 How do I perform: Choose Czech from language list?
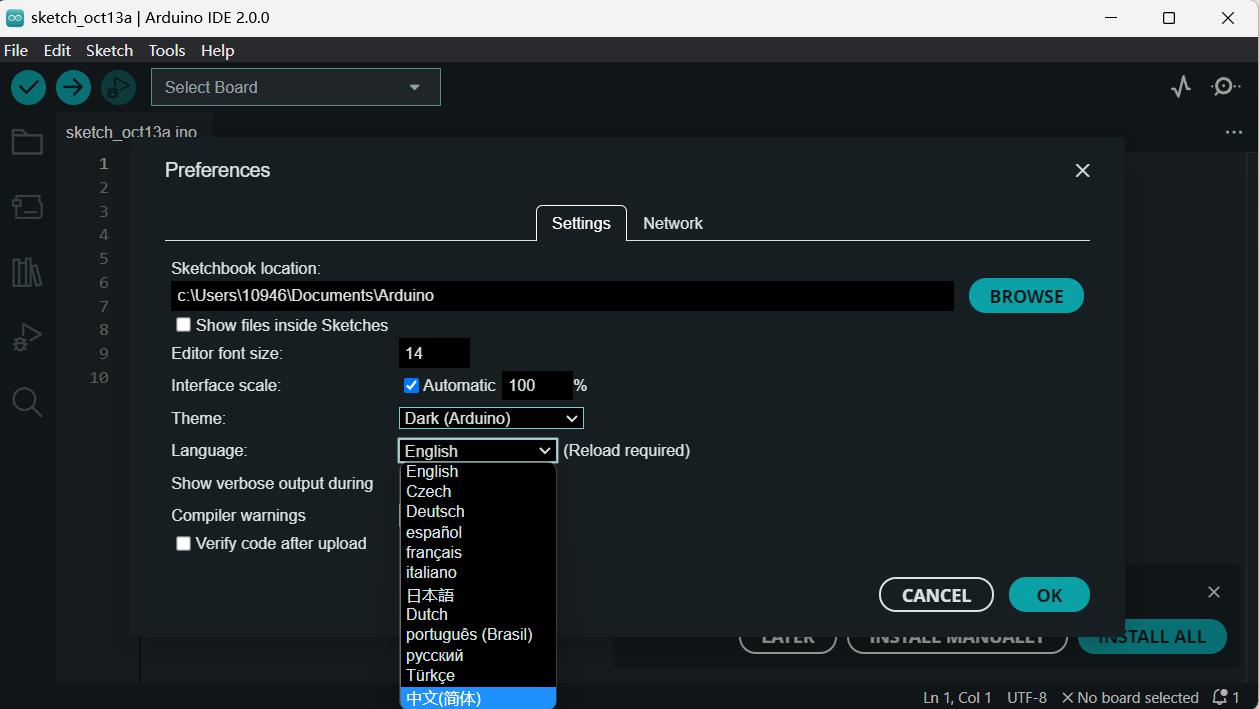[x=478, y=491]
